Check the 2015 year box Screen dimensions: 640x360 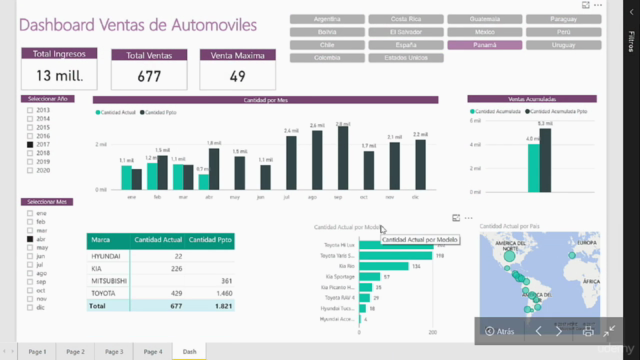tap(30, 127)
